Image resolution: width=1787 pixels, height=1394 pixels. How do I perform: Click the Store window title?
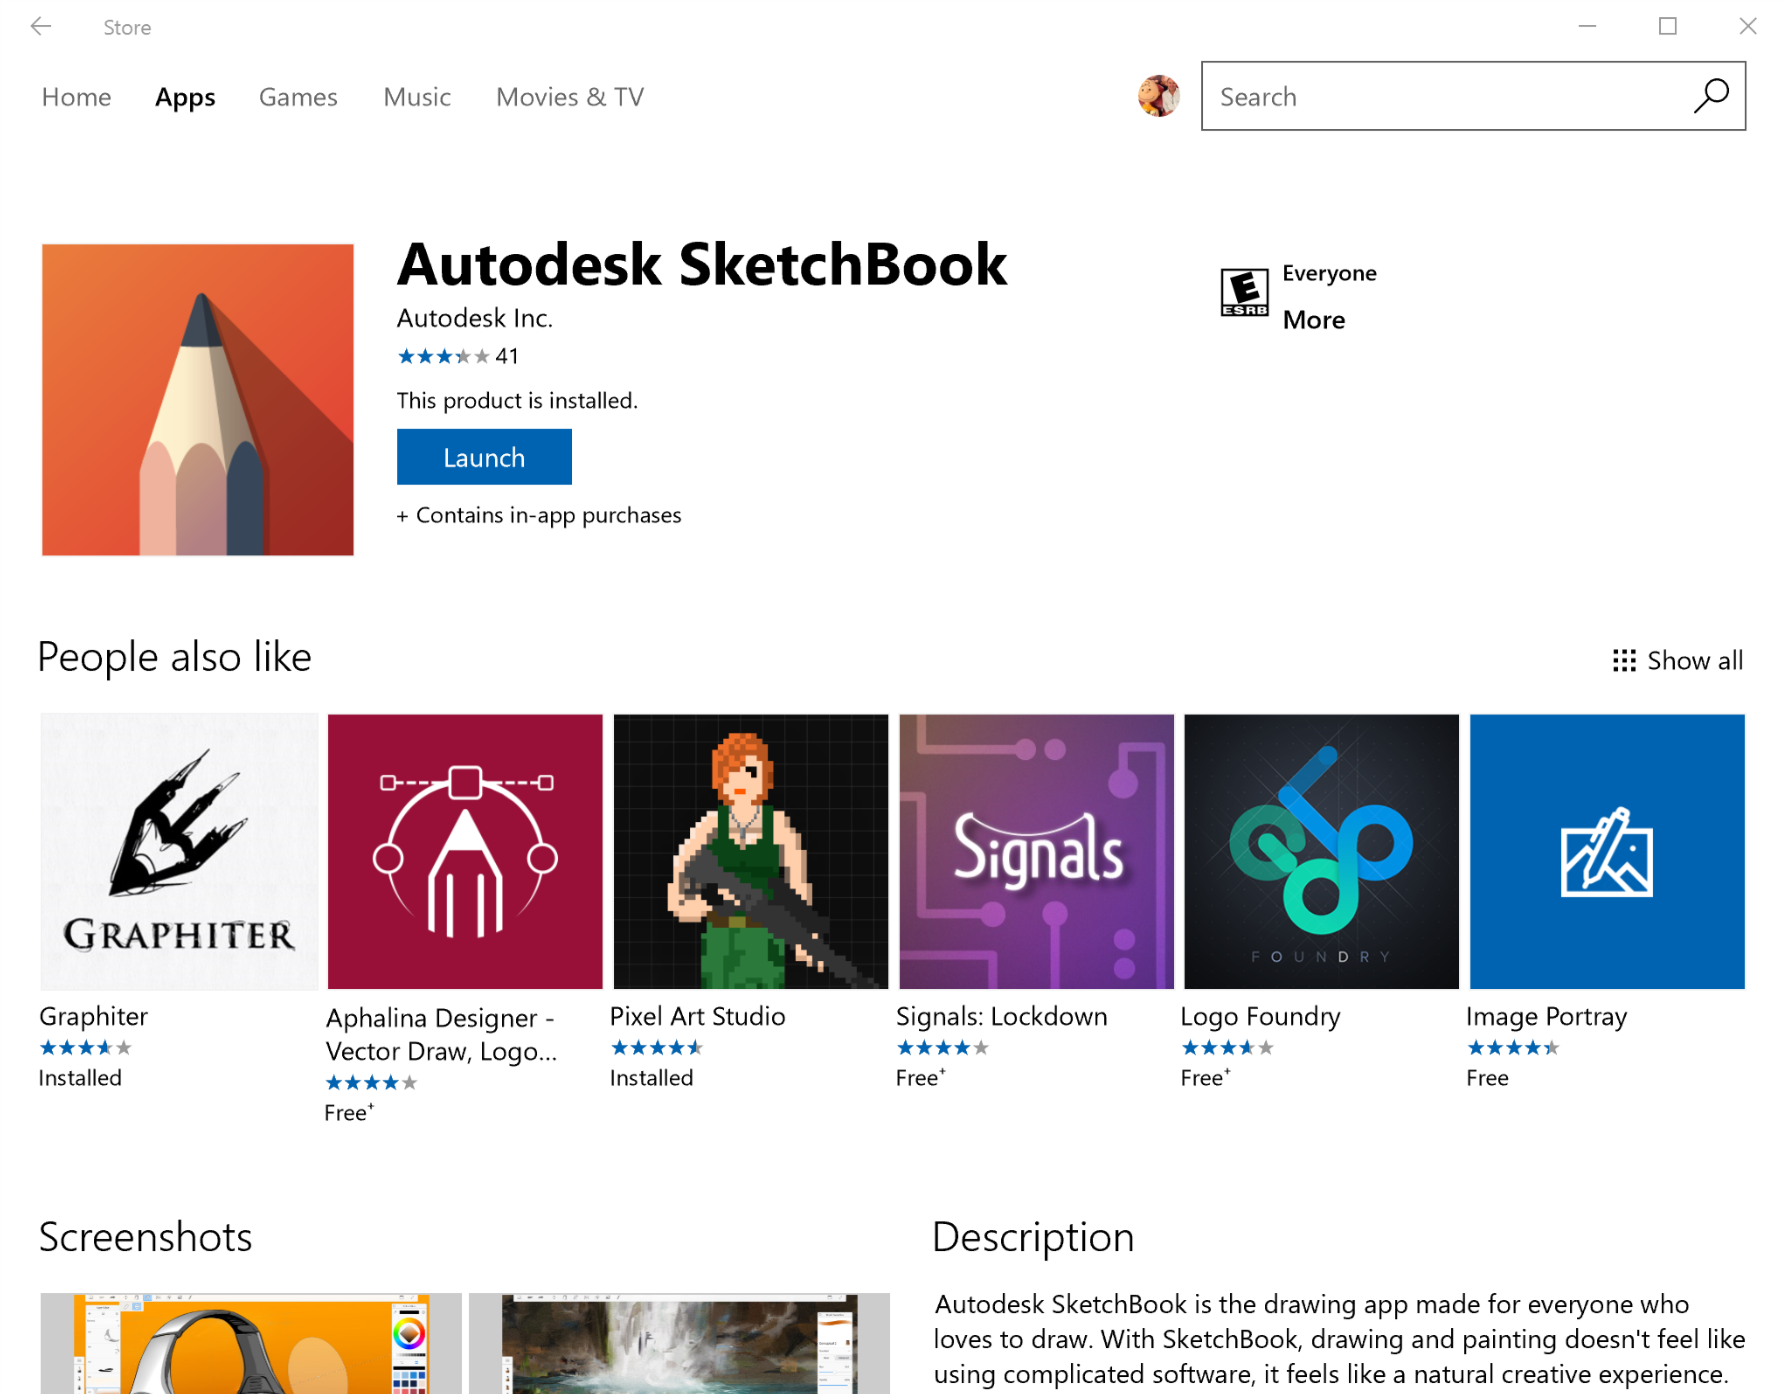point(127,28)
